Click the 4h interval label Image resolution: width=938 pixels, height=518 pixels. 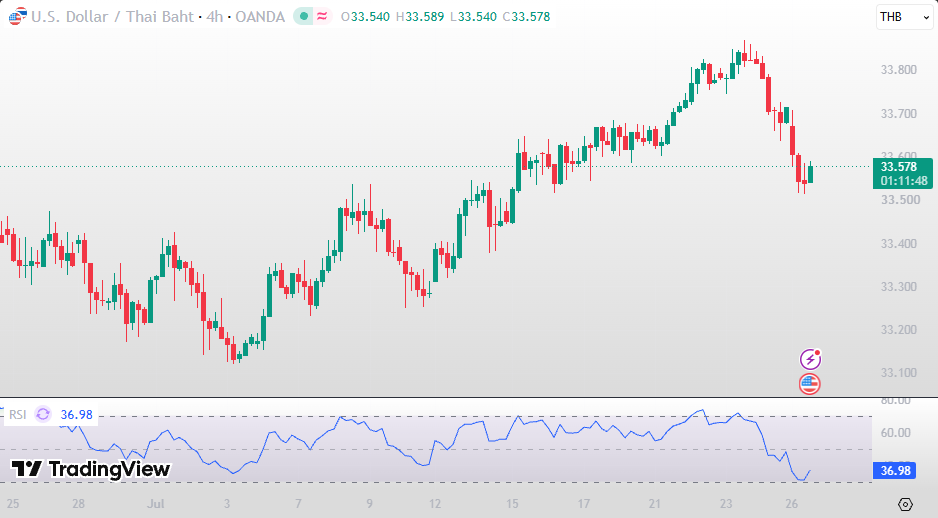pos(215,17)
